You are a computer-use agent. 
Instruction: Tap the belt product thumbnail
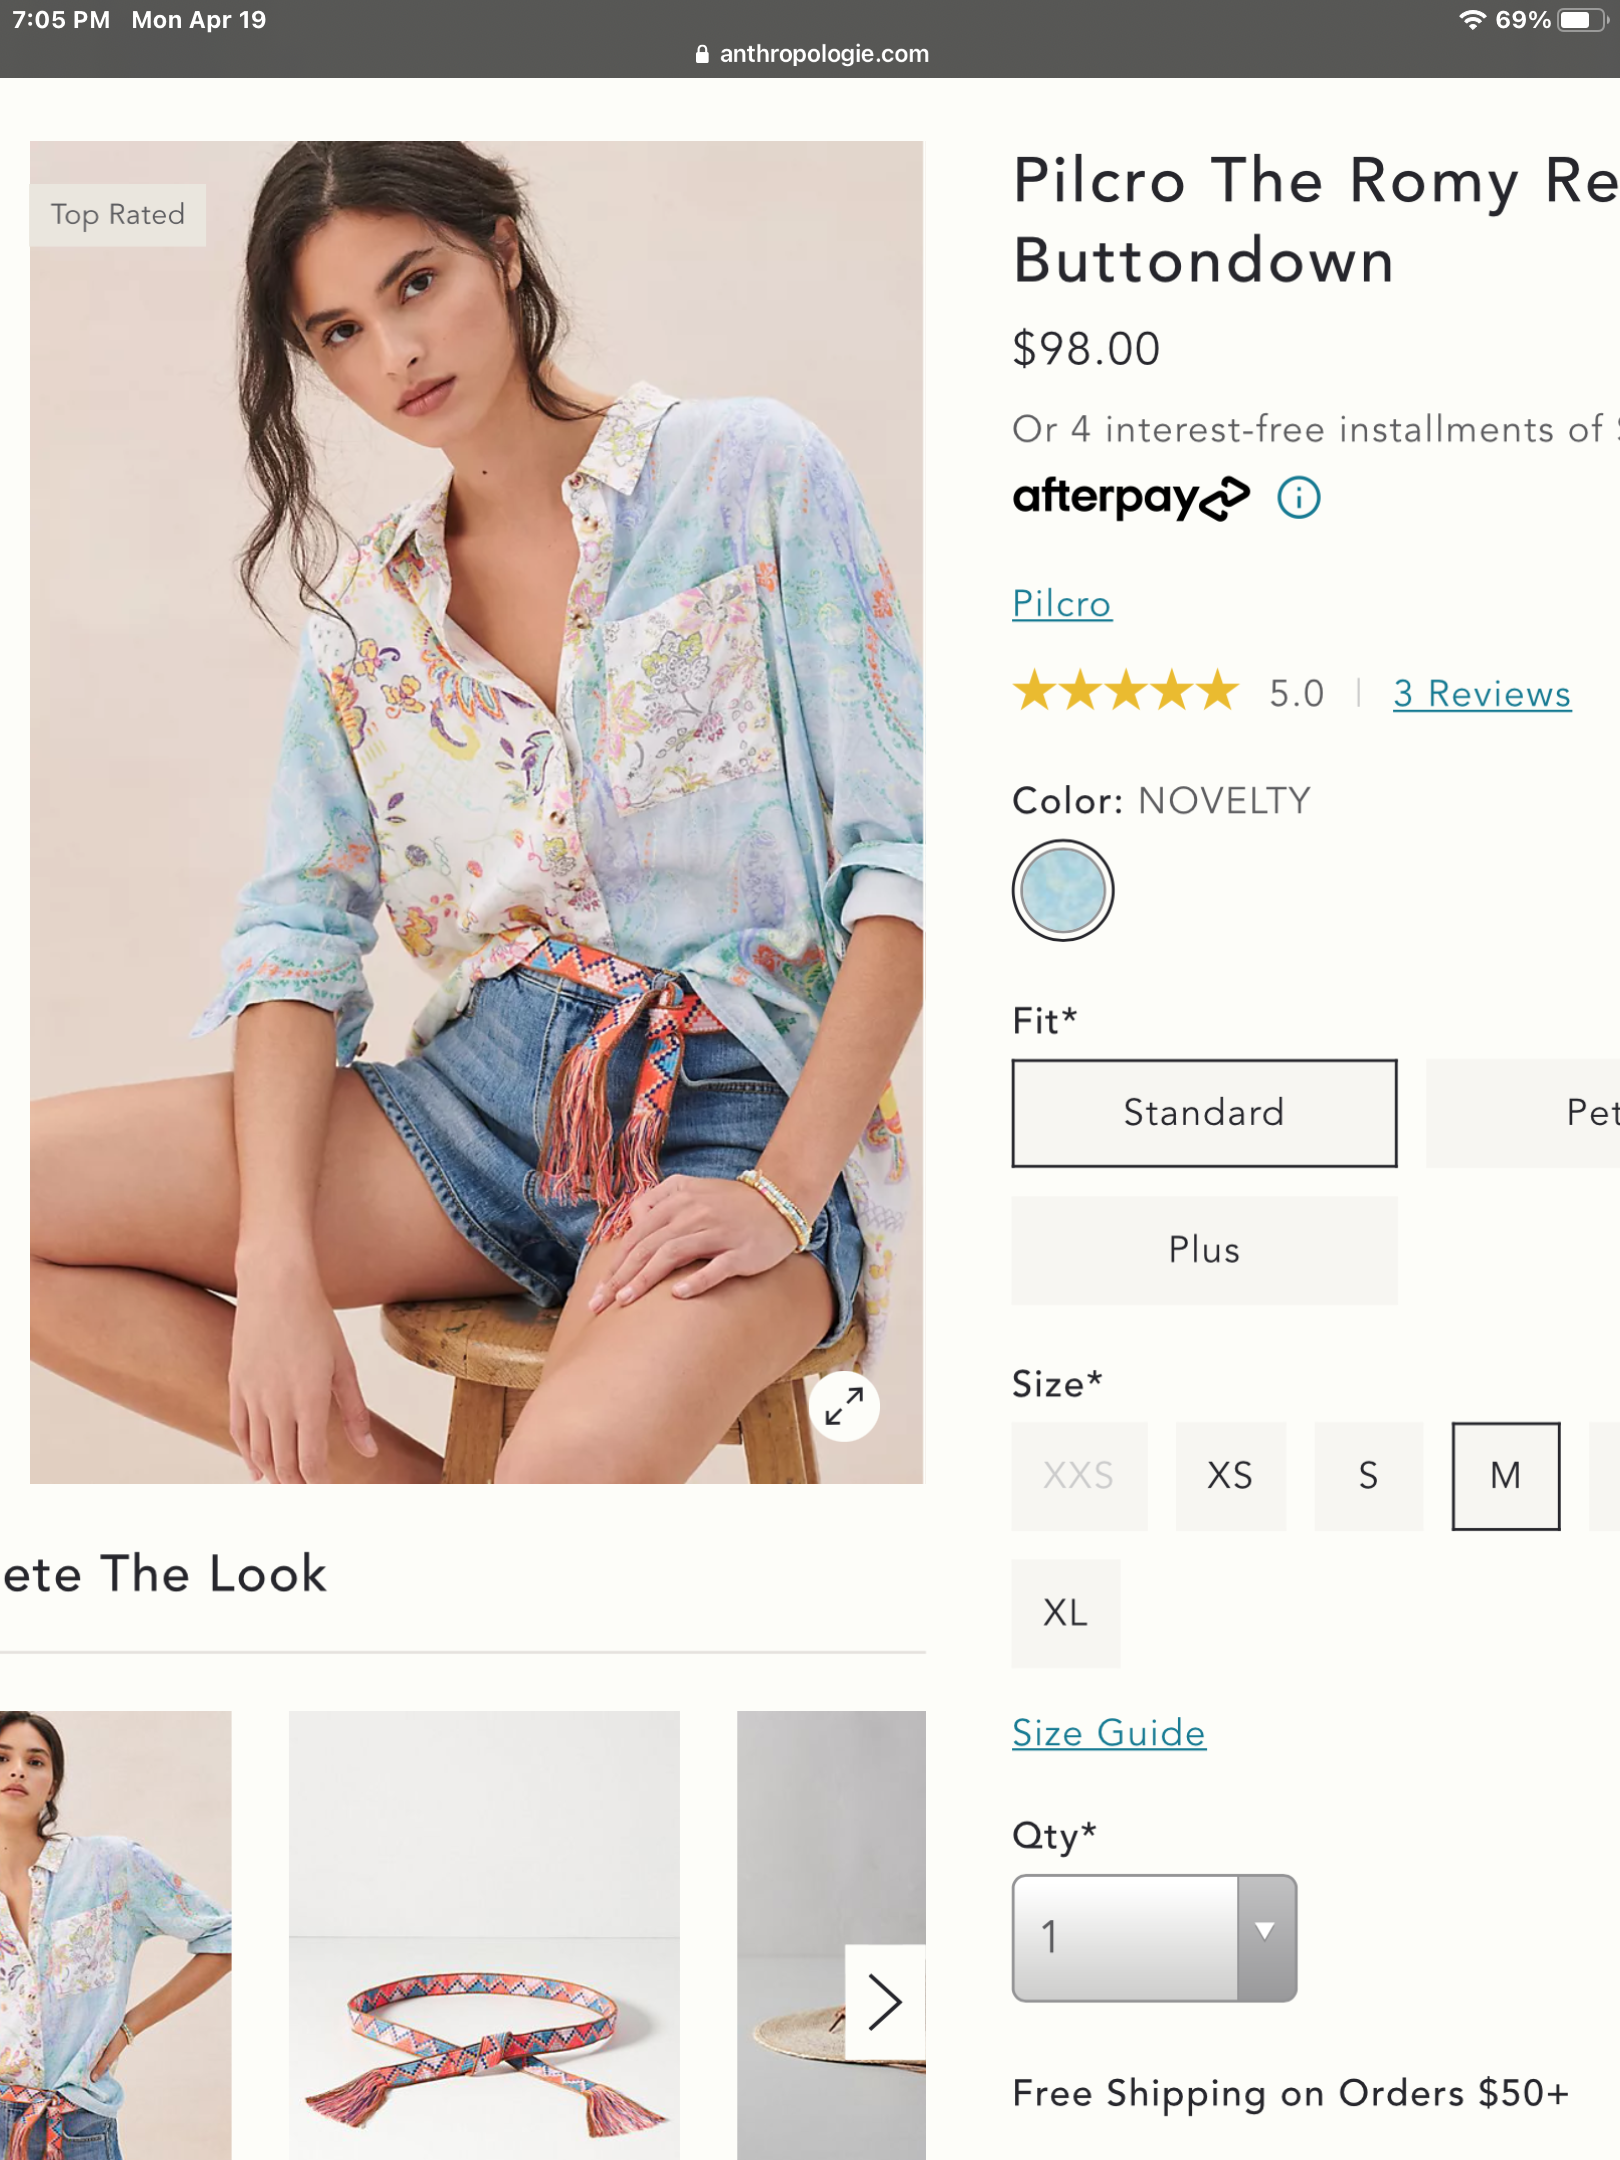point(484,1935)
